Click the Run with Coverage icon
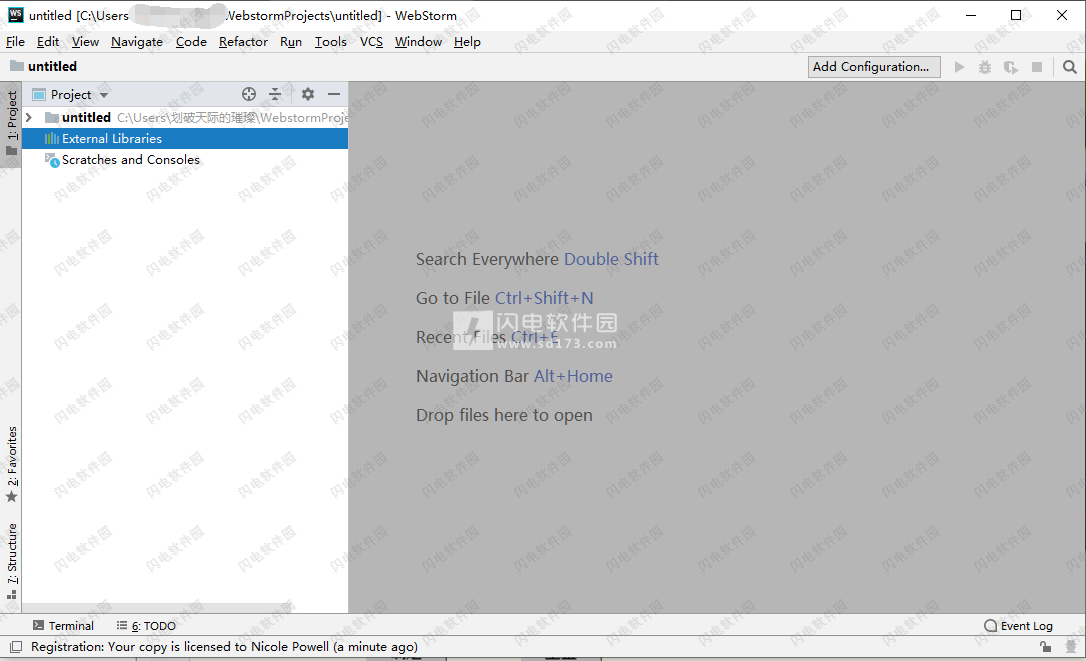 [1011, 67]
